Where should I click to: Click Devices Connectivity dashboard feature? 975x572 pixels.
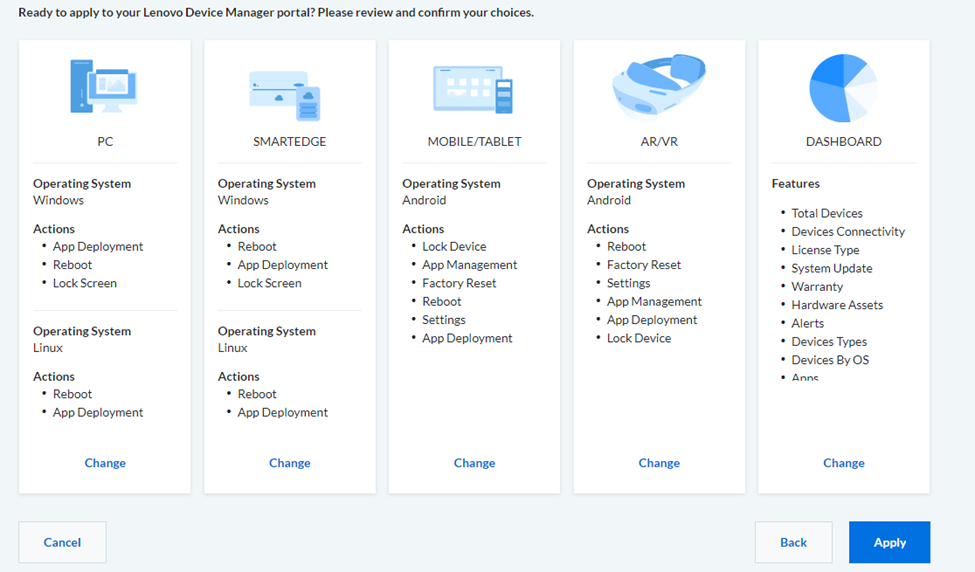click(848, 231)
